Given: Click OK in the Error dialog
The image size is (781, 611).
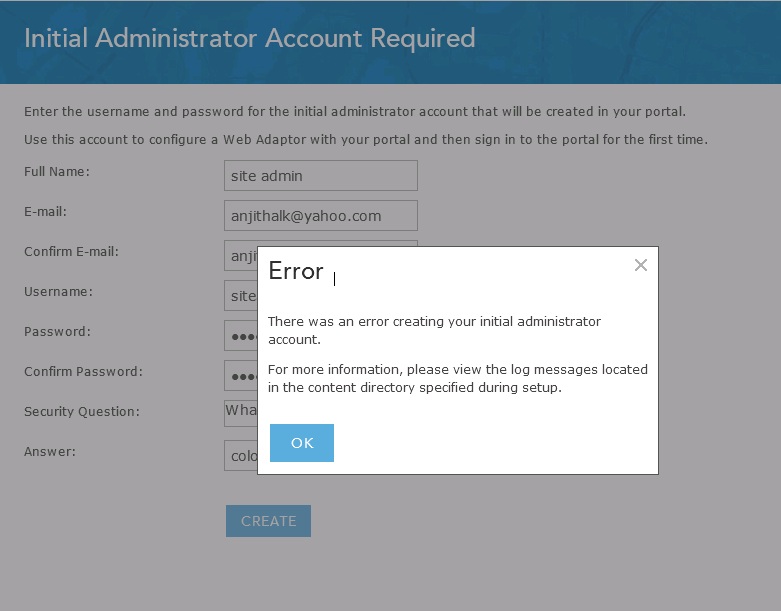Looking at the screenshot, I should click(x=302, y=443).
